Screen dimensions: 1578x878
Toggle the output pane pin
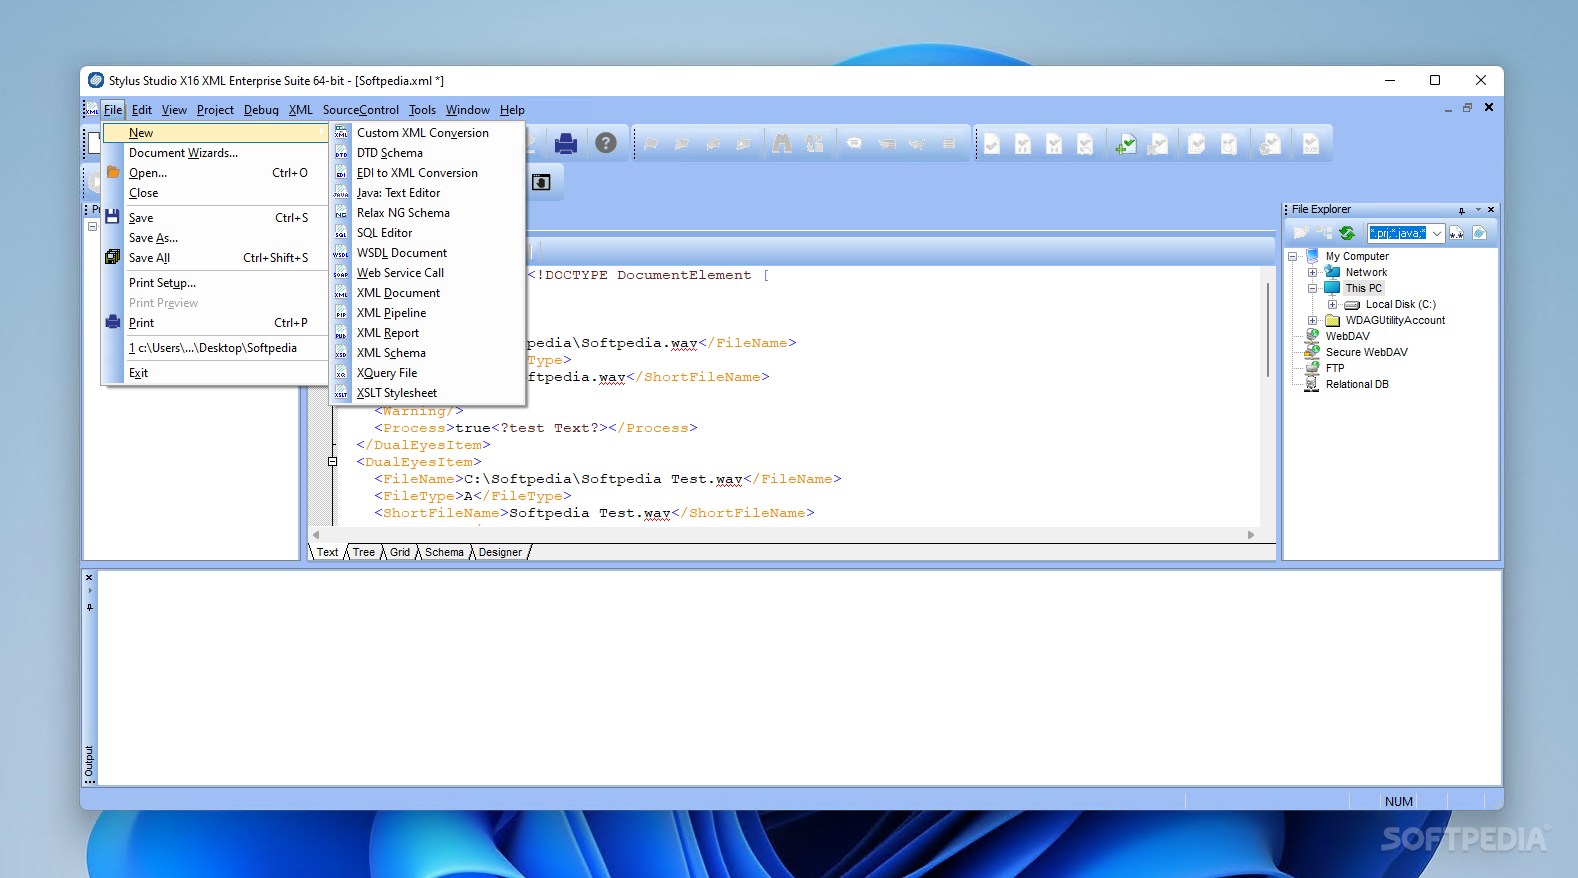tap(89, 607)
